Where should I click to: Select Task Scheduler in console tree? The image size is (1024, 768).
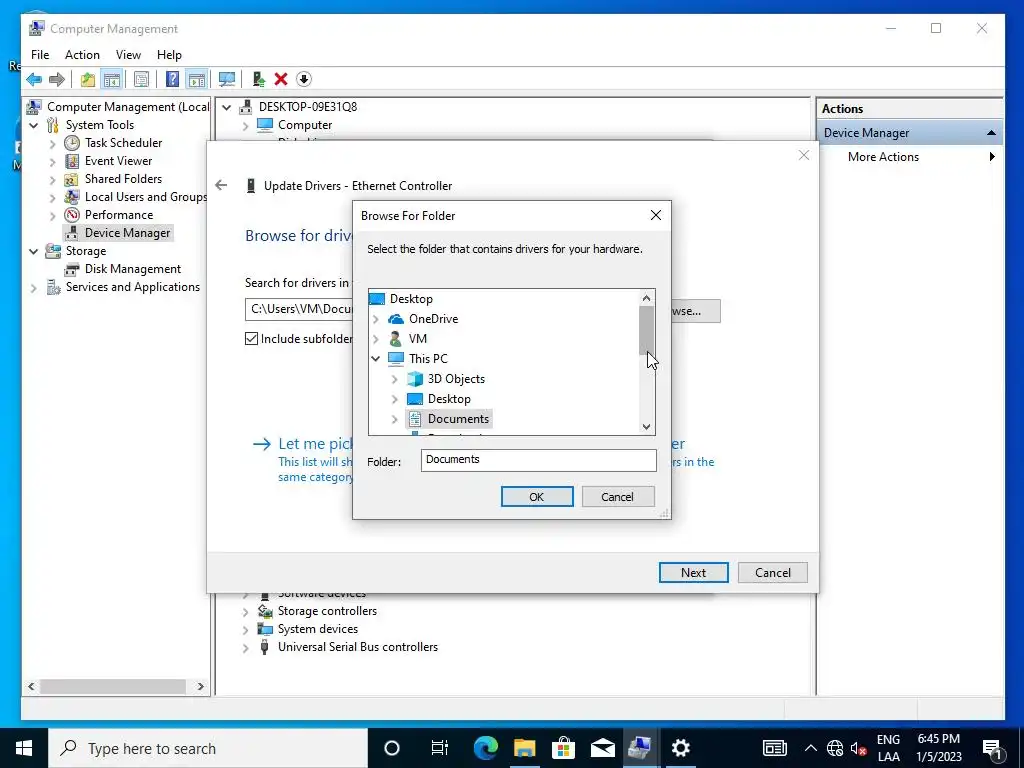123,142
